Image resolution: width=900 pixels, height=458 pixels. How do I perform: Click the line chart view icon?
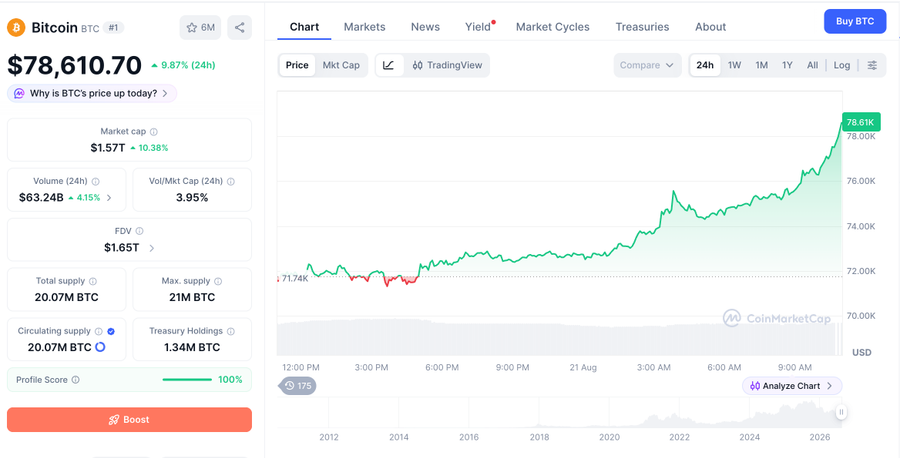coord(389,65)
